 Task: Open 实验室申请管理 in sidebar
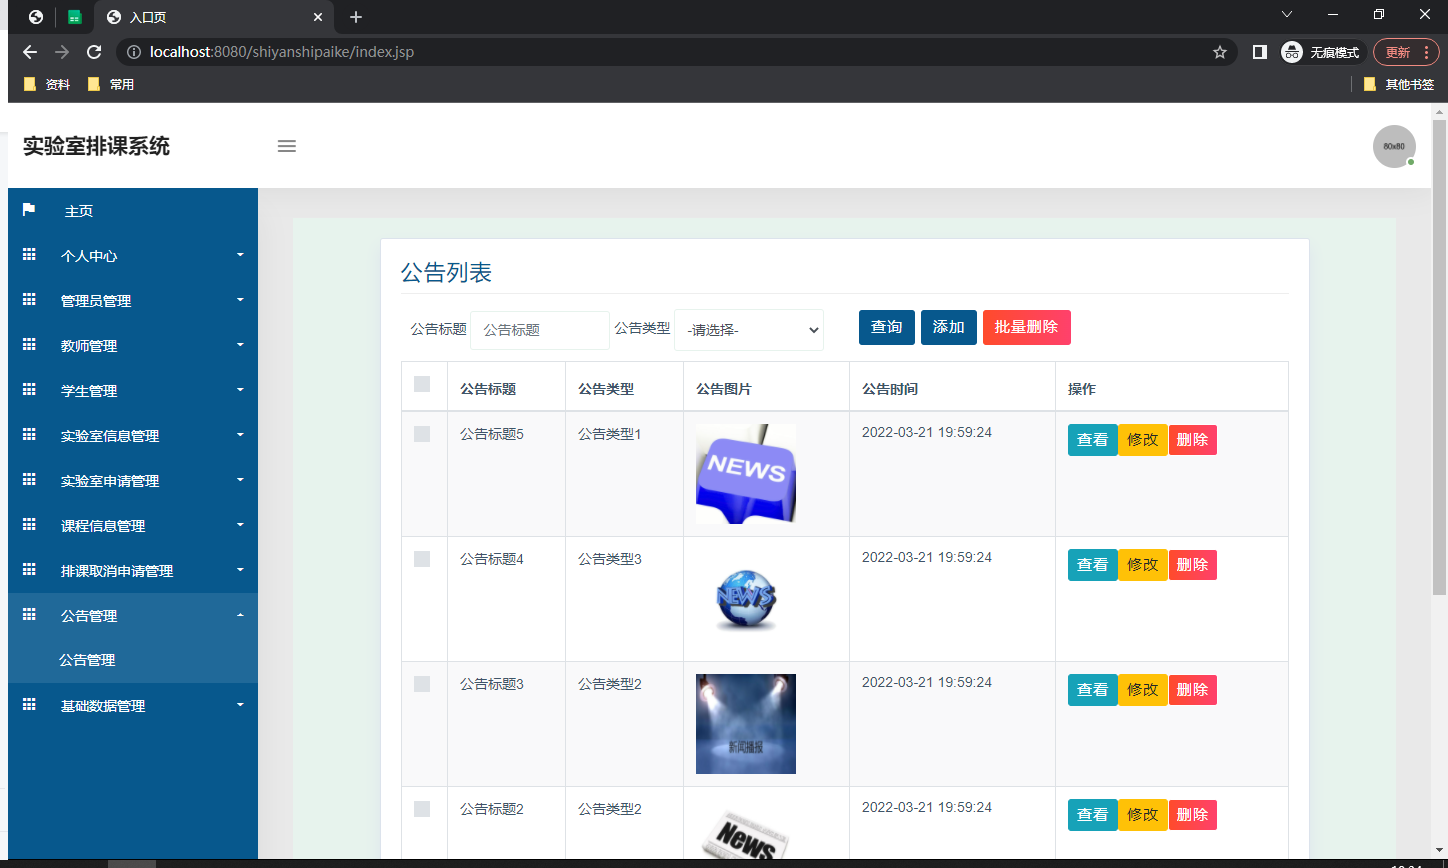133,481
